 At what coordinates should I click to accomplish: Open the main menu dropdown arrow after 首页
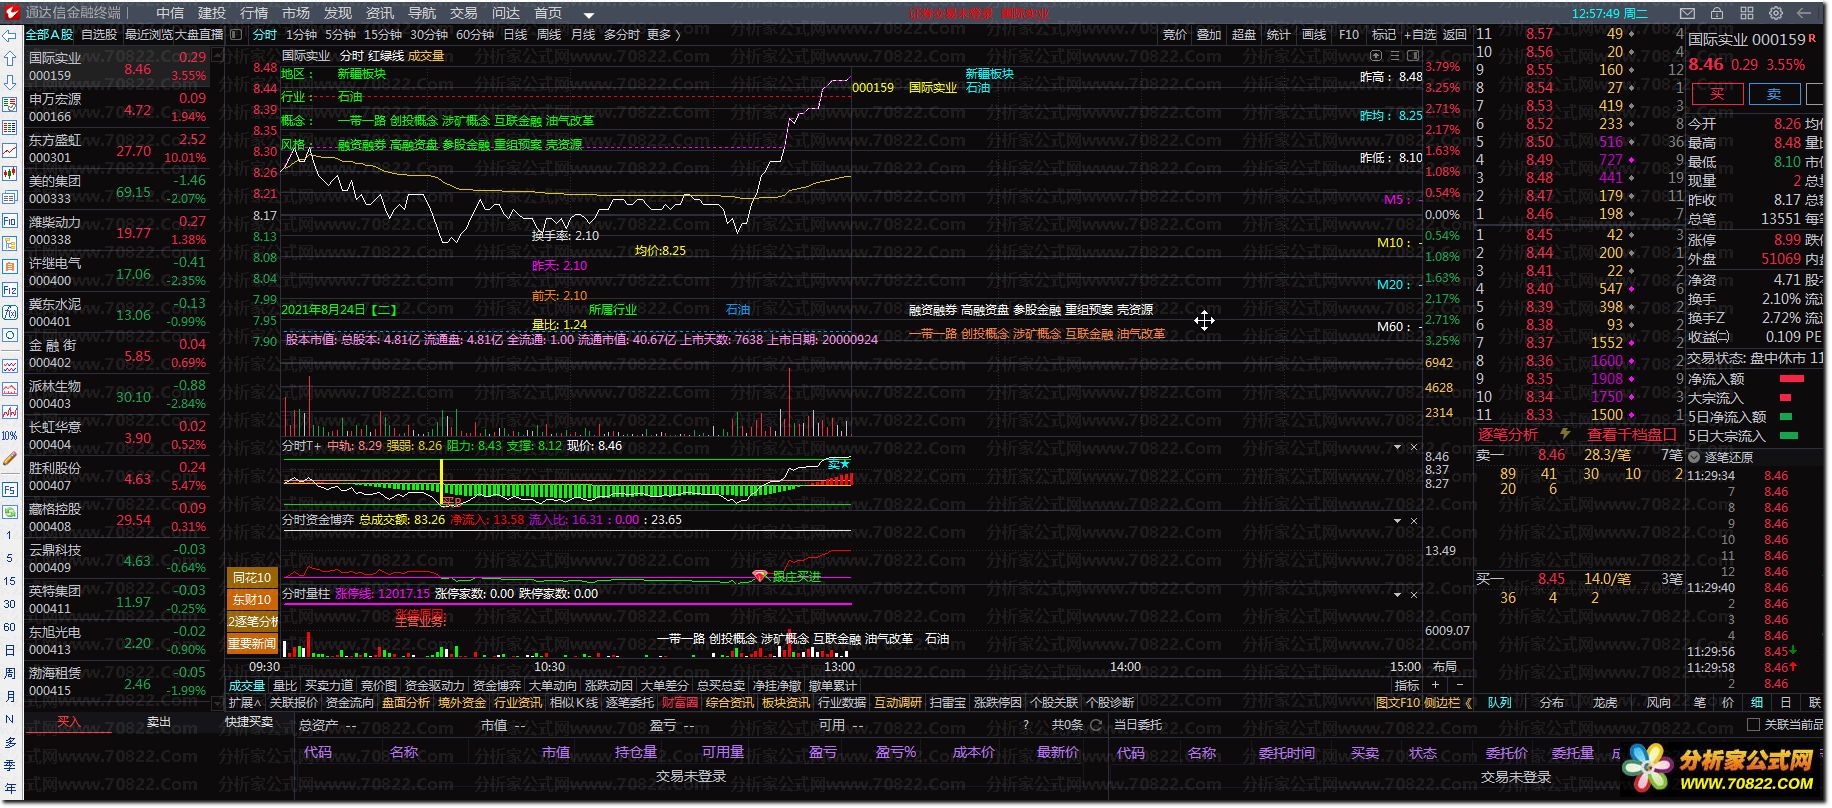(589, 15)
